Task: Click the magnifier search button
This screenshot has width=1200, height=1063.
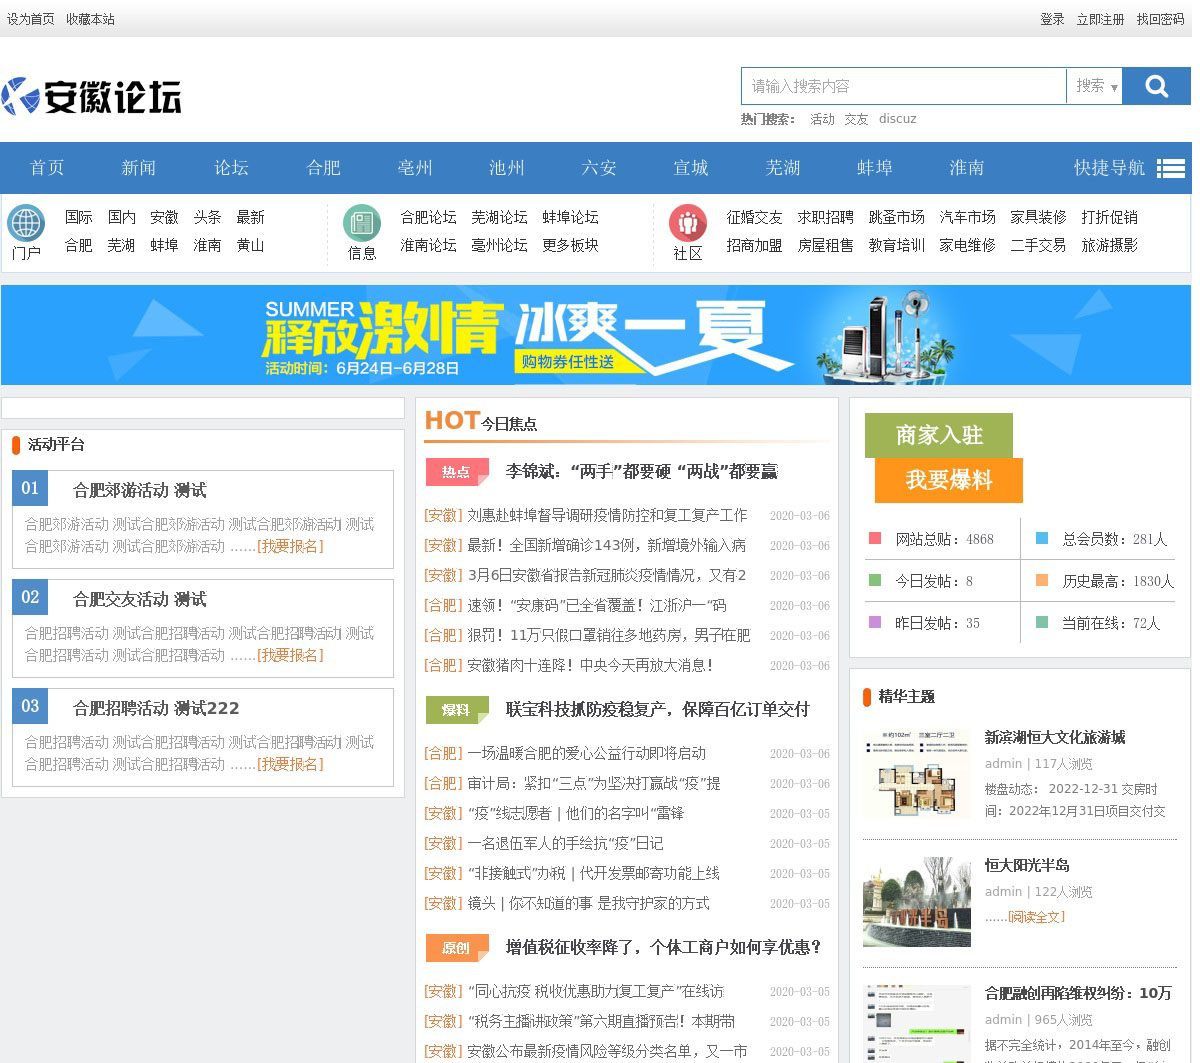Action: (1156, 86)
